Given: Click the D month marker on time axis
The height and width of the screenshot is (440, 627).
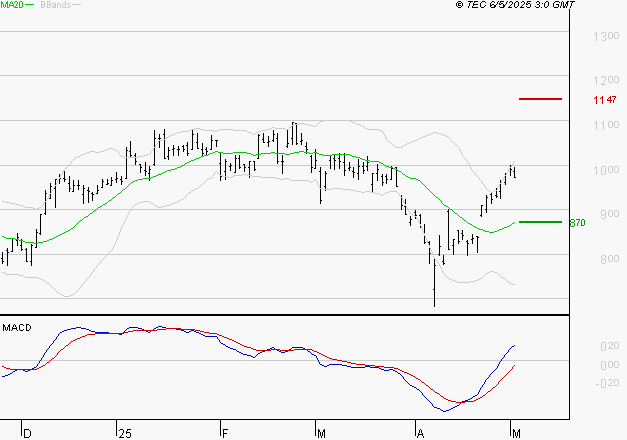Looking at the screenshot, I should [x=27, y=434].
